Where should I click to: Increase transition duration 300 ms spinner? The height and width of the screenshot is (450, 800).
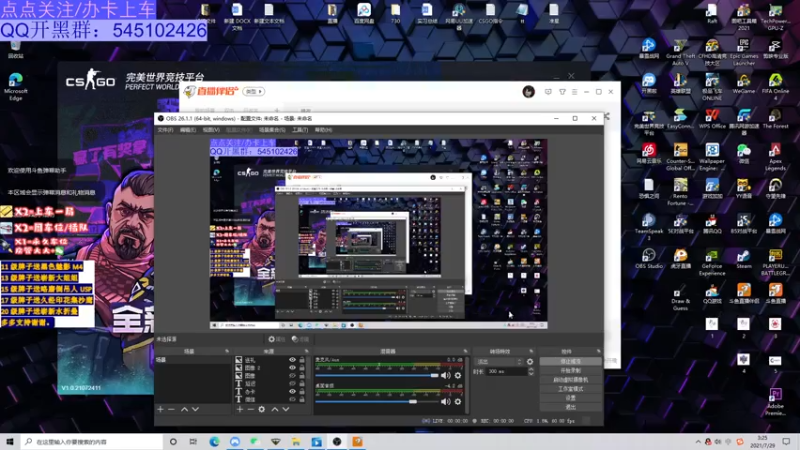[531, 369]
